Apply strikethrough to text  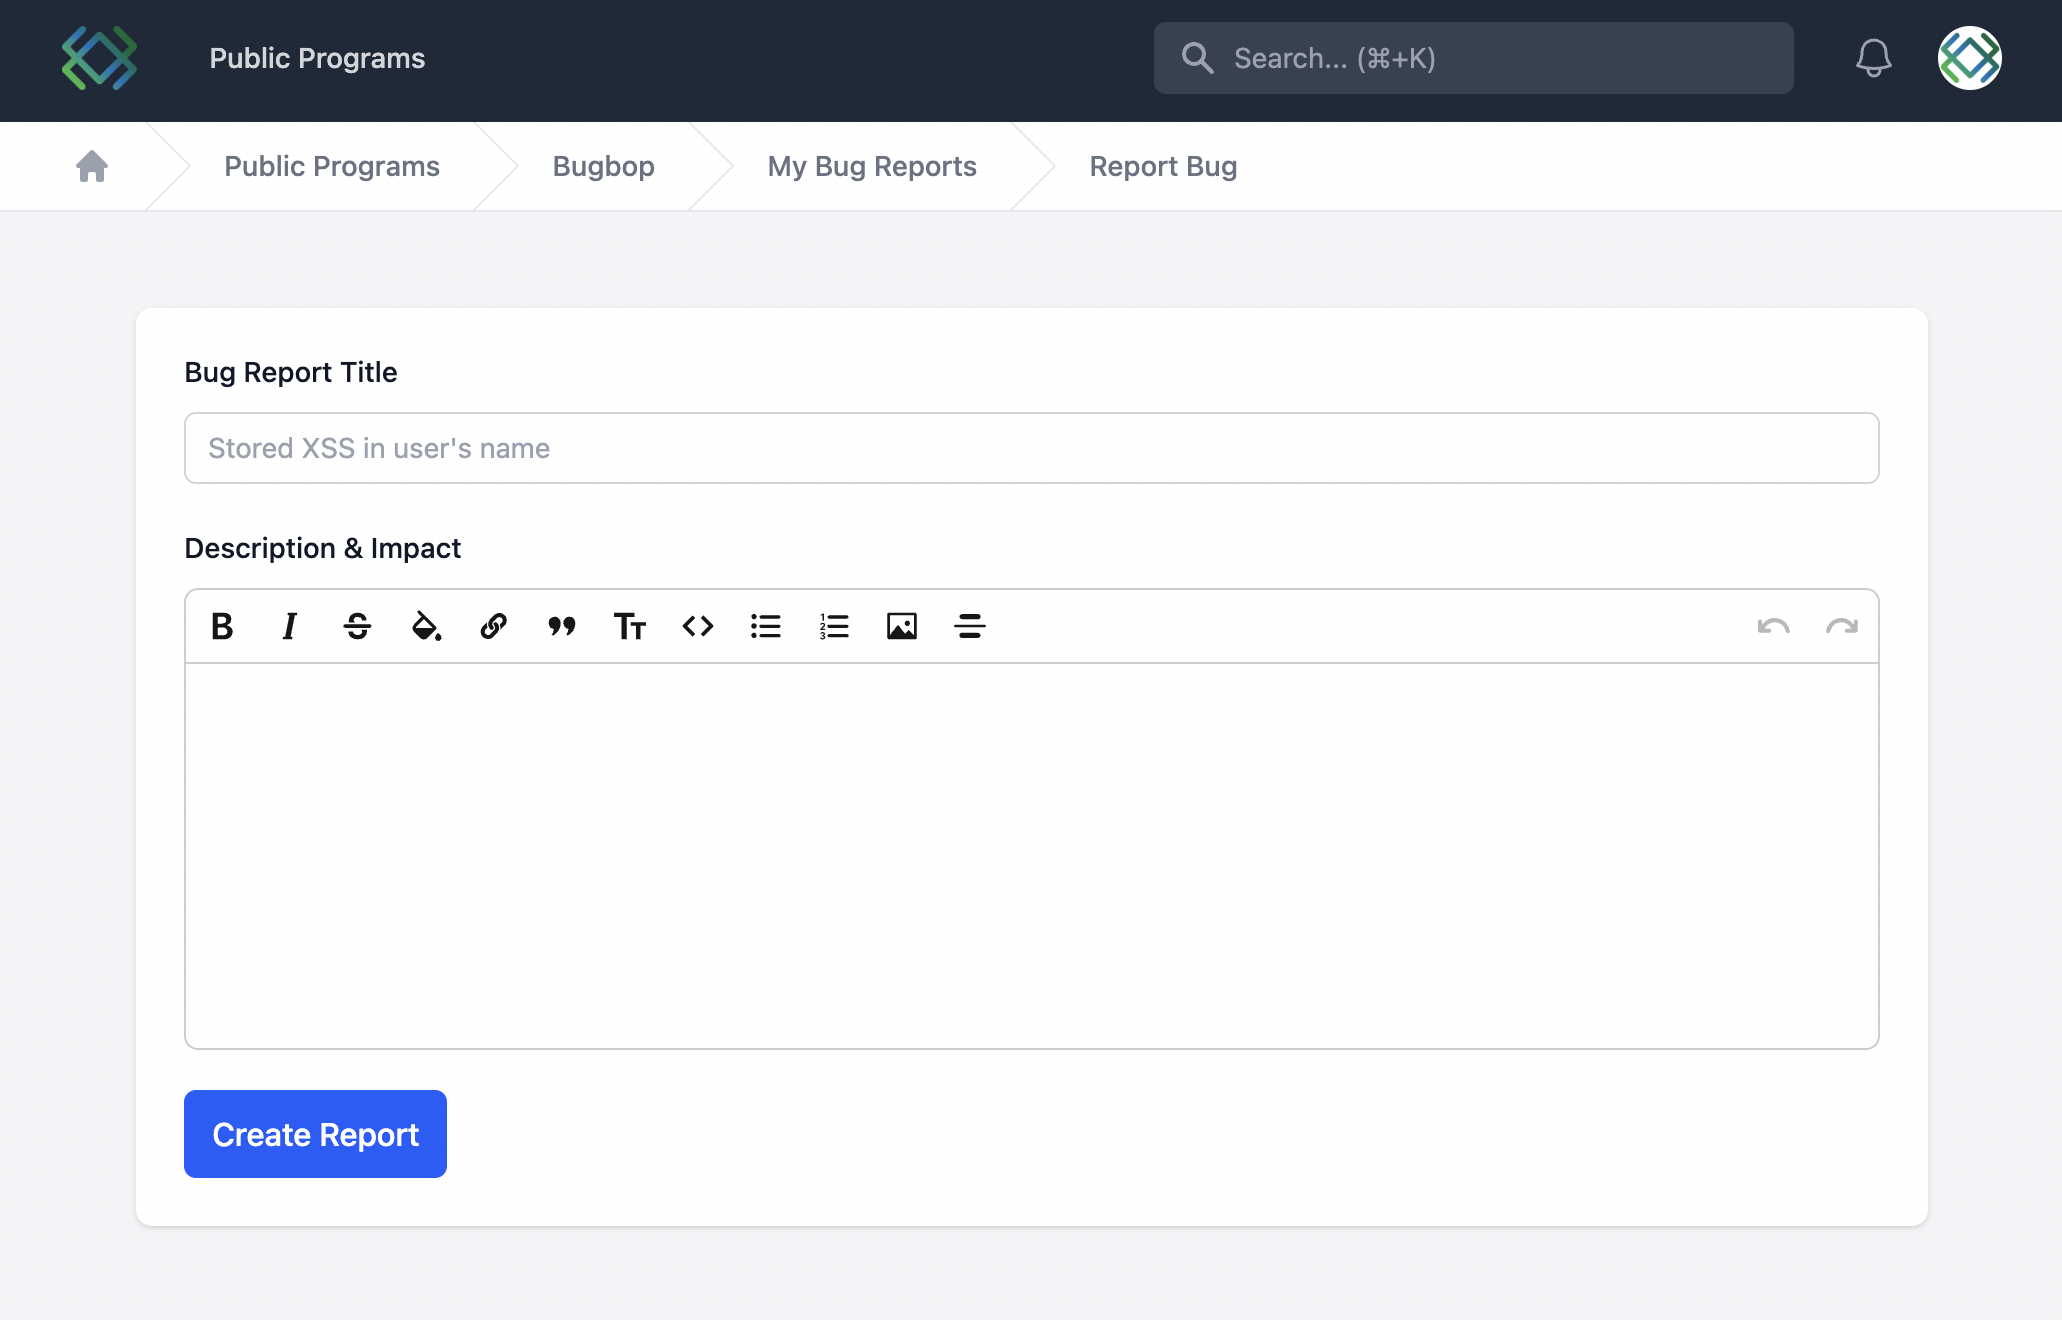357,627
